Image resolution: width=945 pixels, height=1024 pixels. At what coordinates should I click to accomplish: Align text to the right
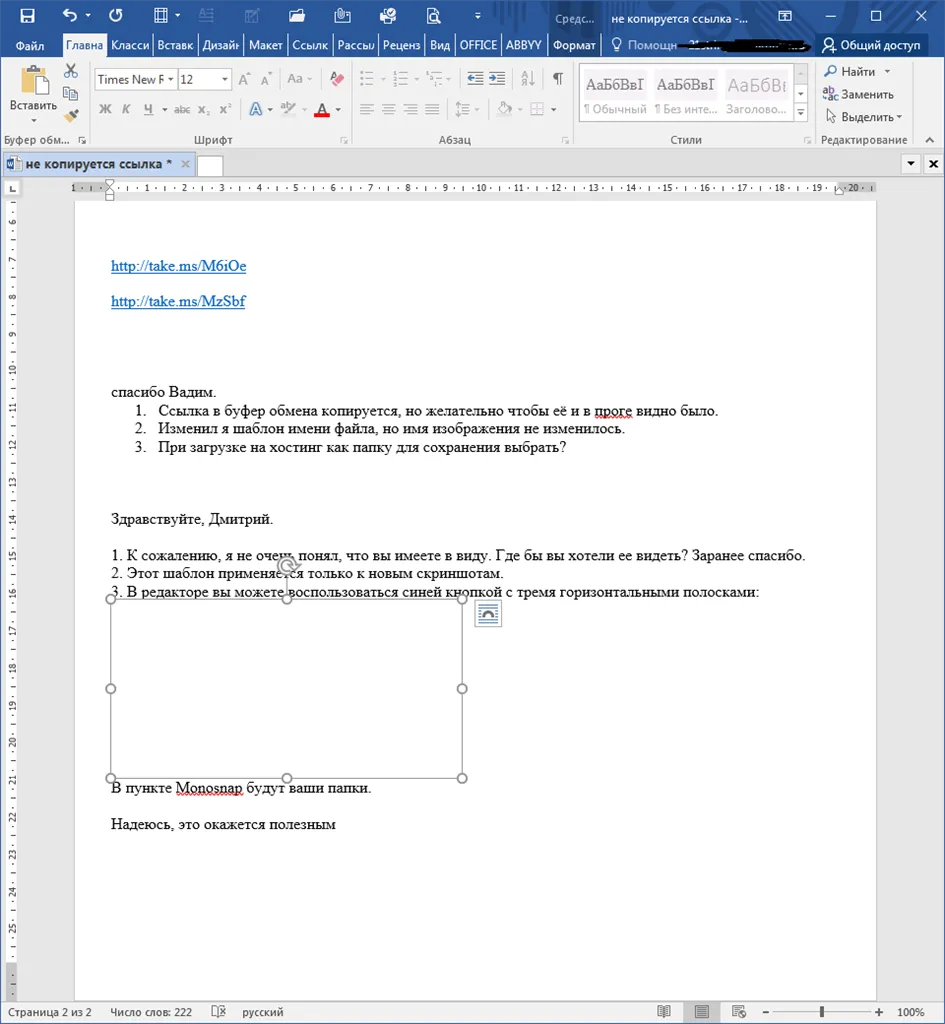click(410, 109)
